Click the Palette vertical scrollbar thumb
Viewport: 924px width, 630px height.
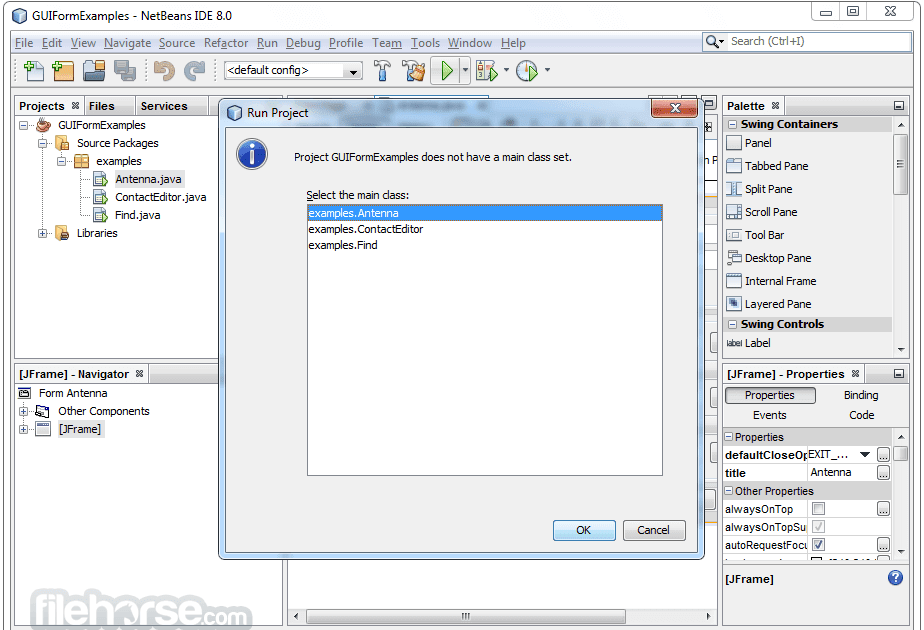click(x=900, y=164)
